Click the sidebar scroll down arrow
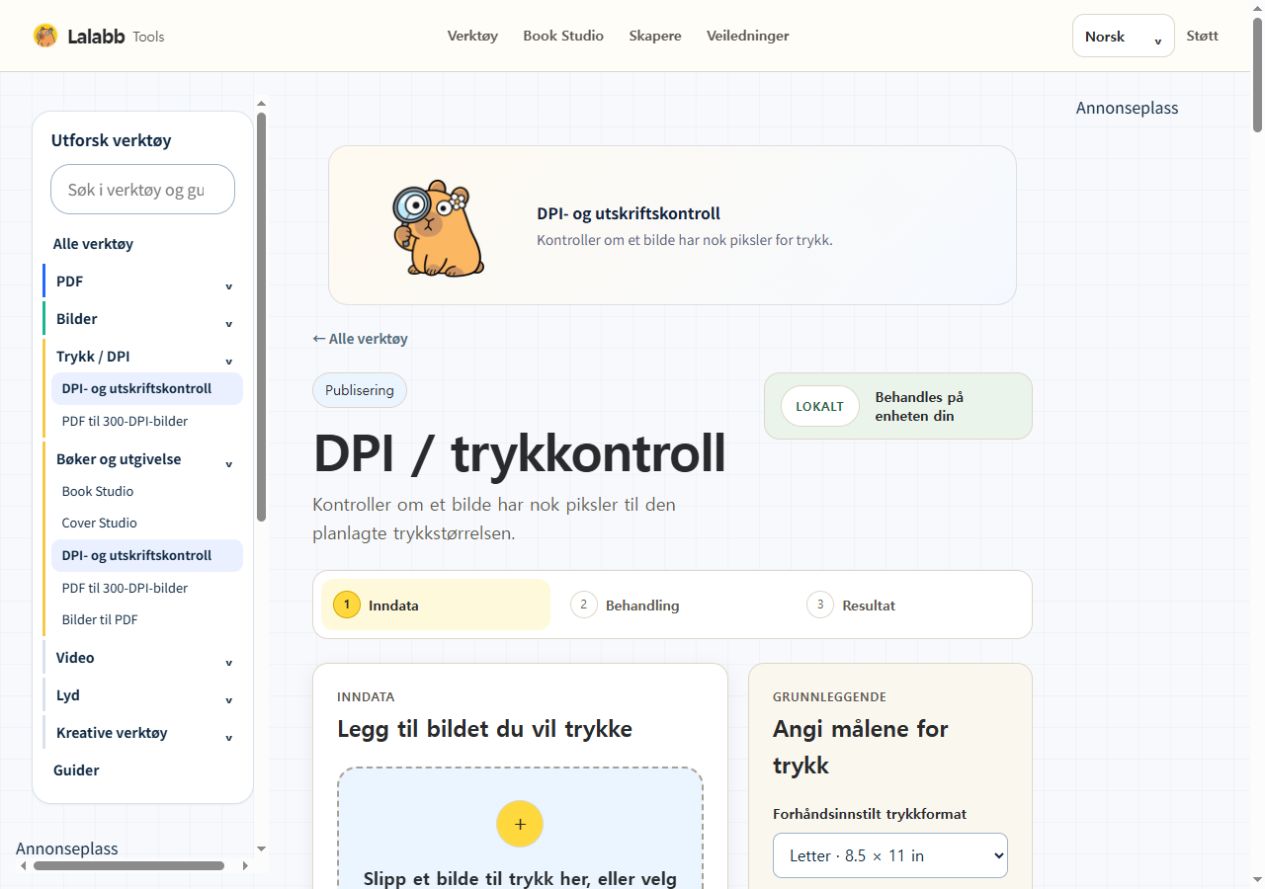1265x889 pixels. 261,849
